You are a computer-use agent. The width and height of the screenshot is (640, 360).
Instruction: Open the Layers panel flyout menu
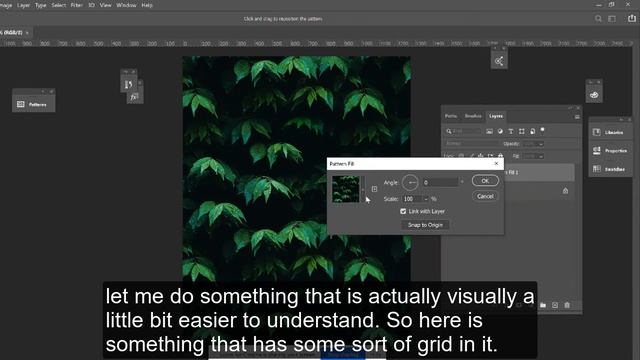coord(577,117)
